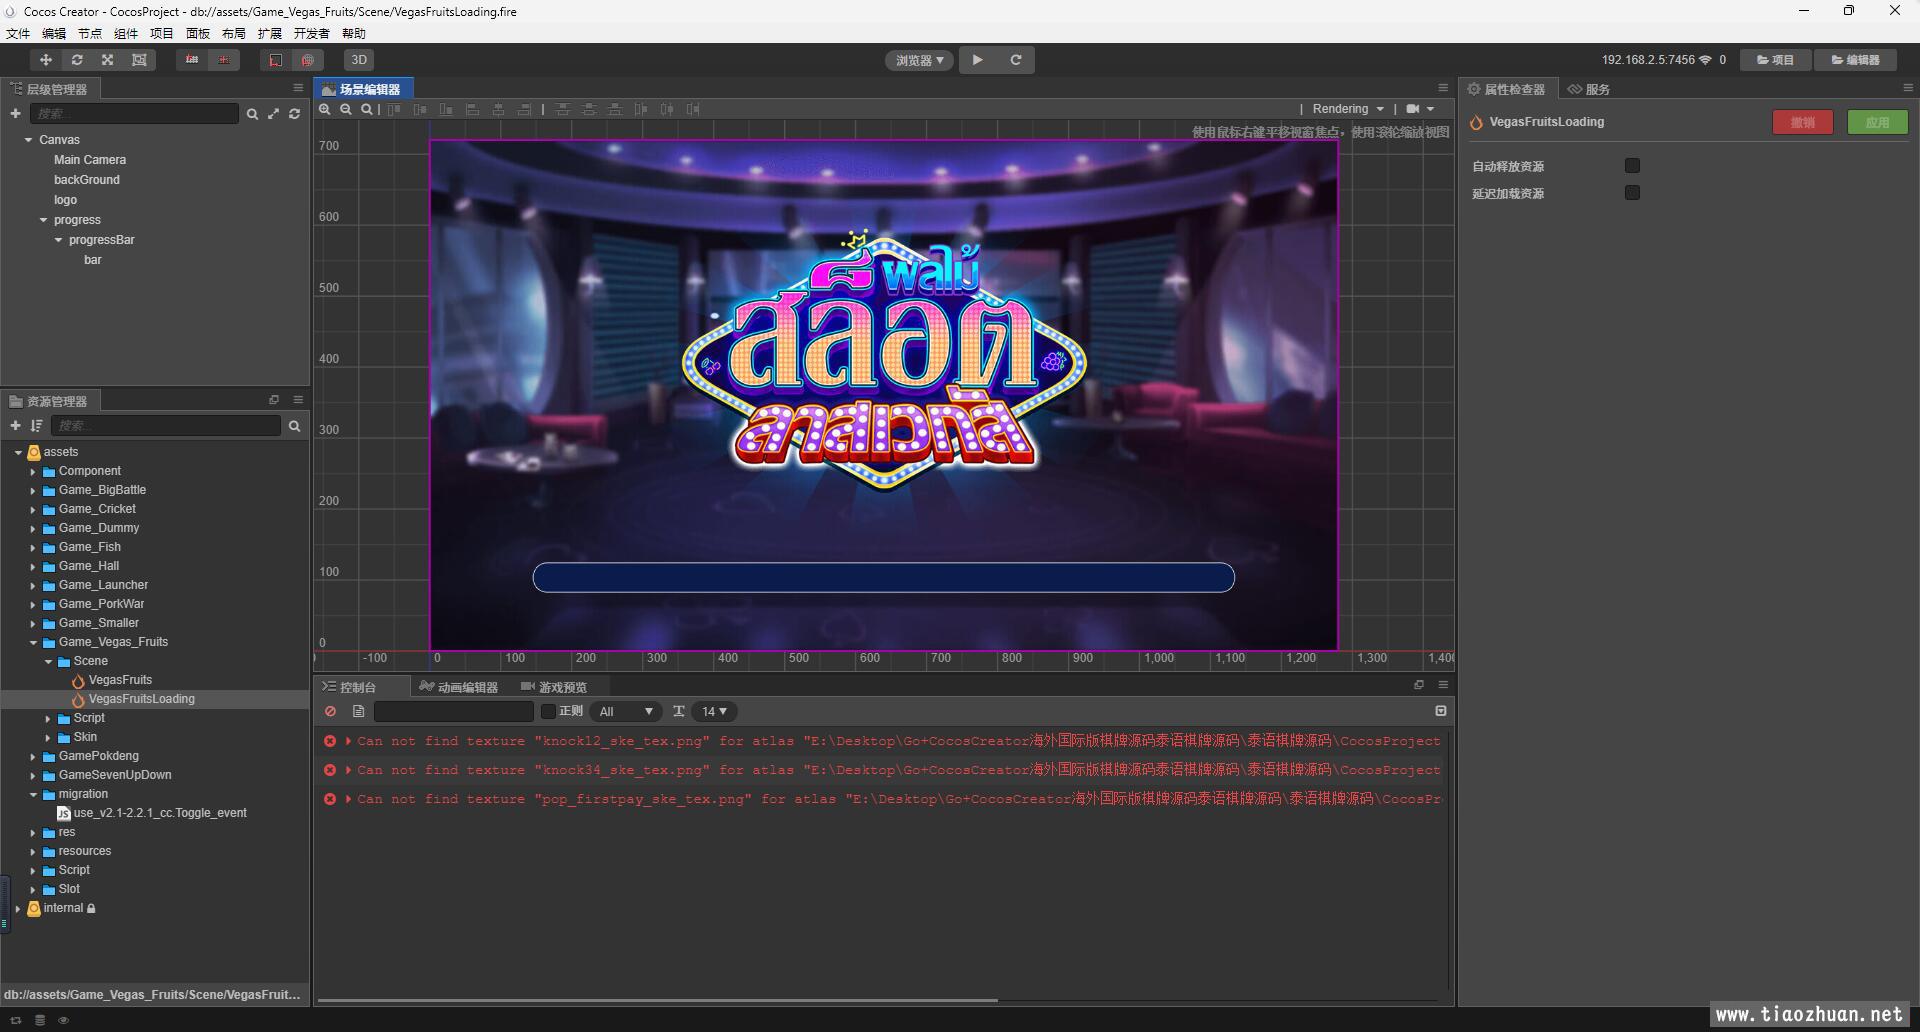Collapse the Canvas node

pyautogui.click(x=29, y=140)
